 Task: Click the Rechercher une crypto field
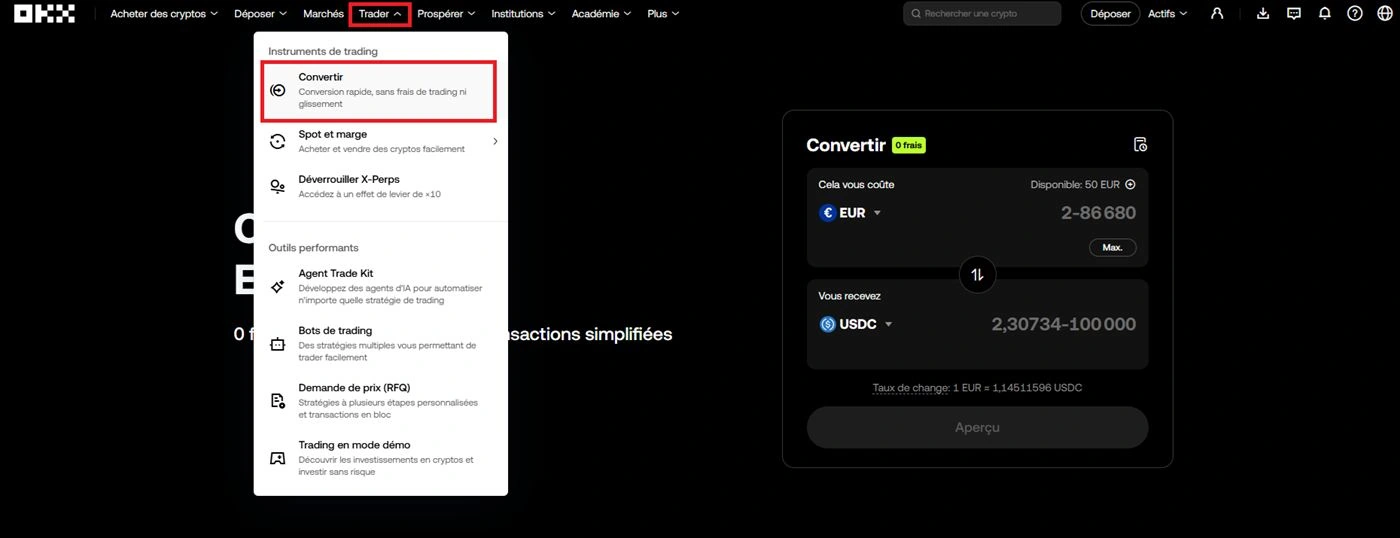(982, 14)
